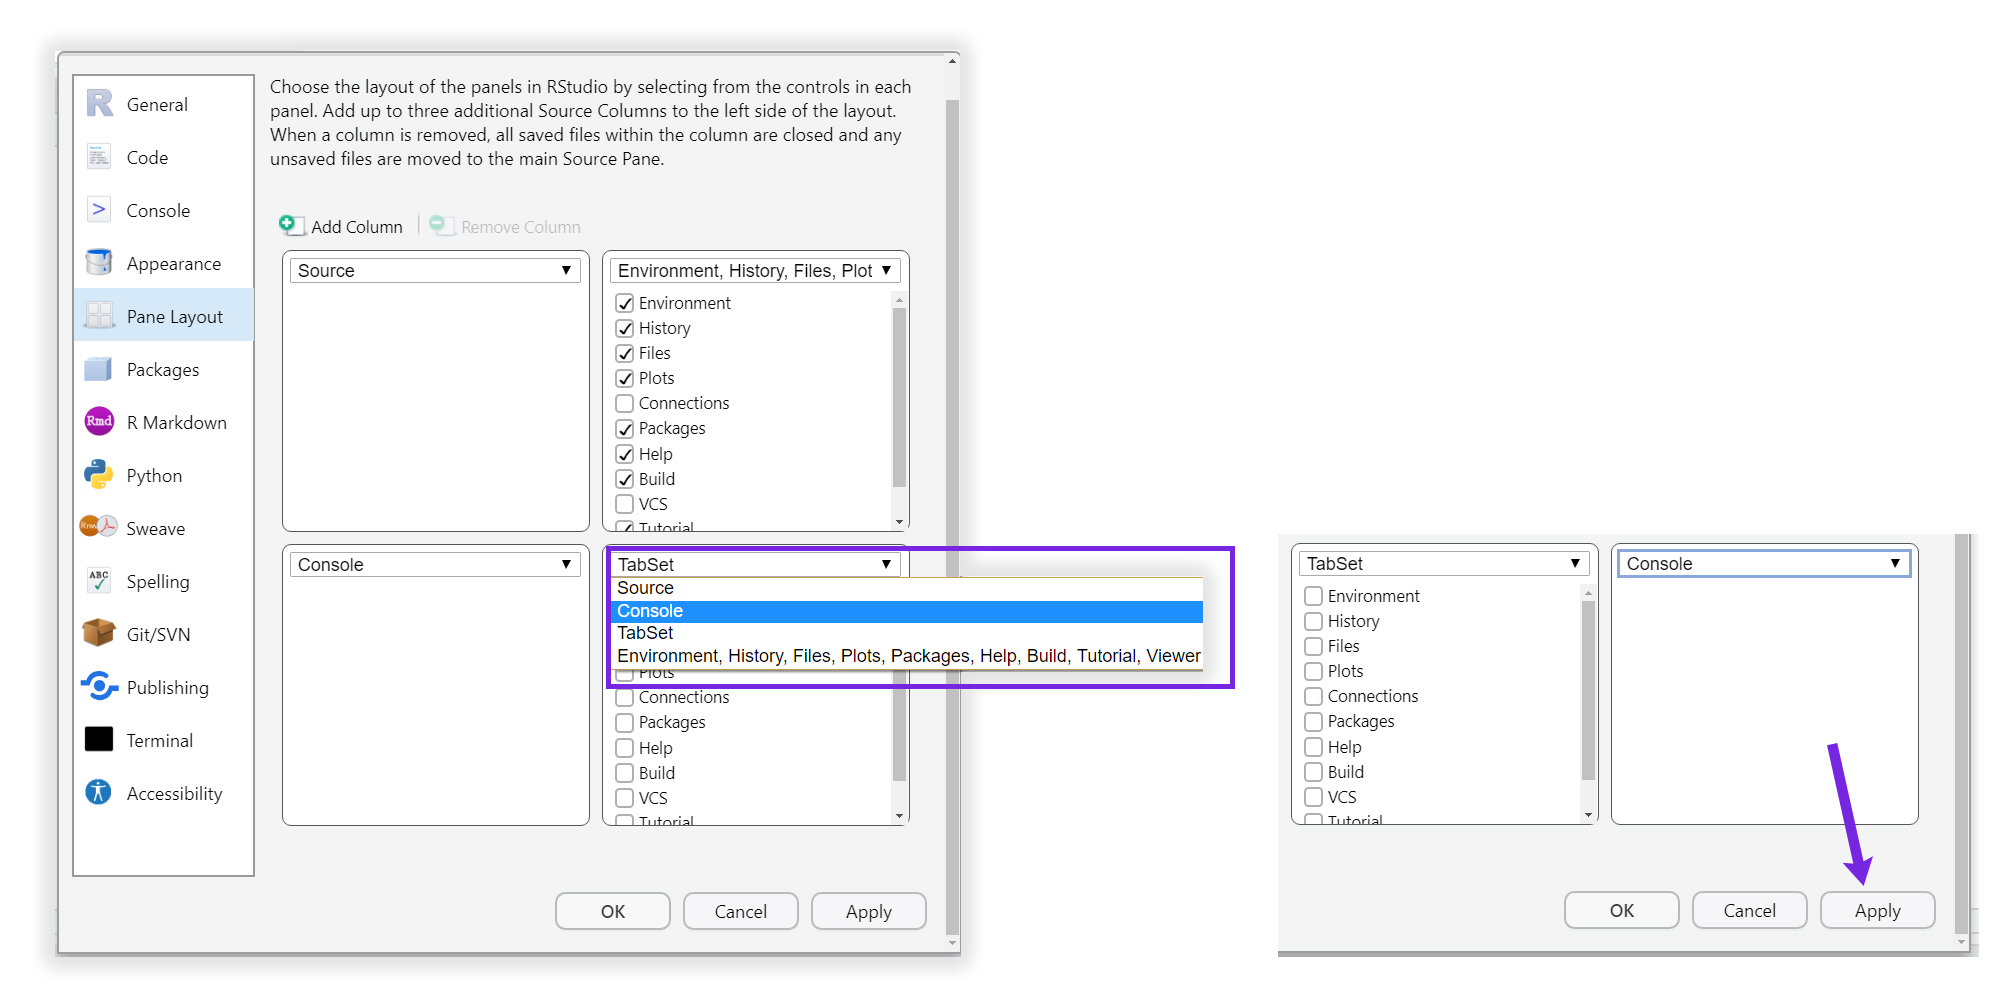Click the right dialog TabSet list scrollbar
The image size is (2000, 1006).
(1588, 690)
